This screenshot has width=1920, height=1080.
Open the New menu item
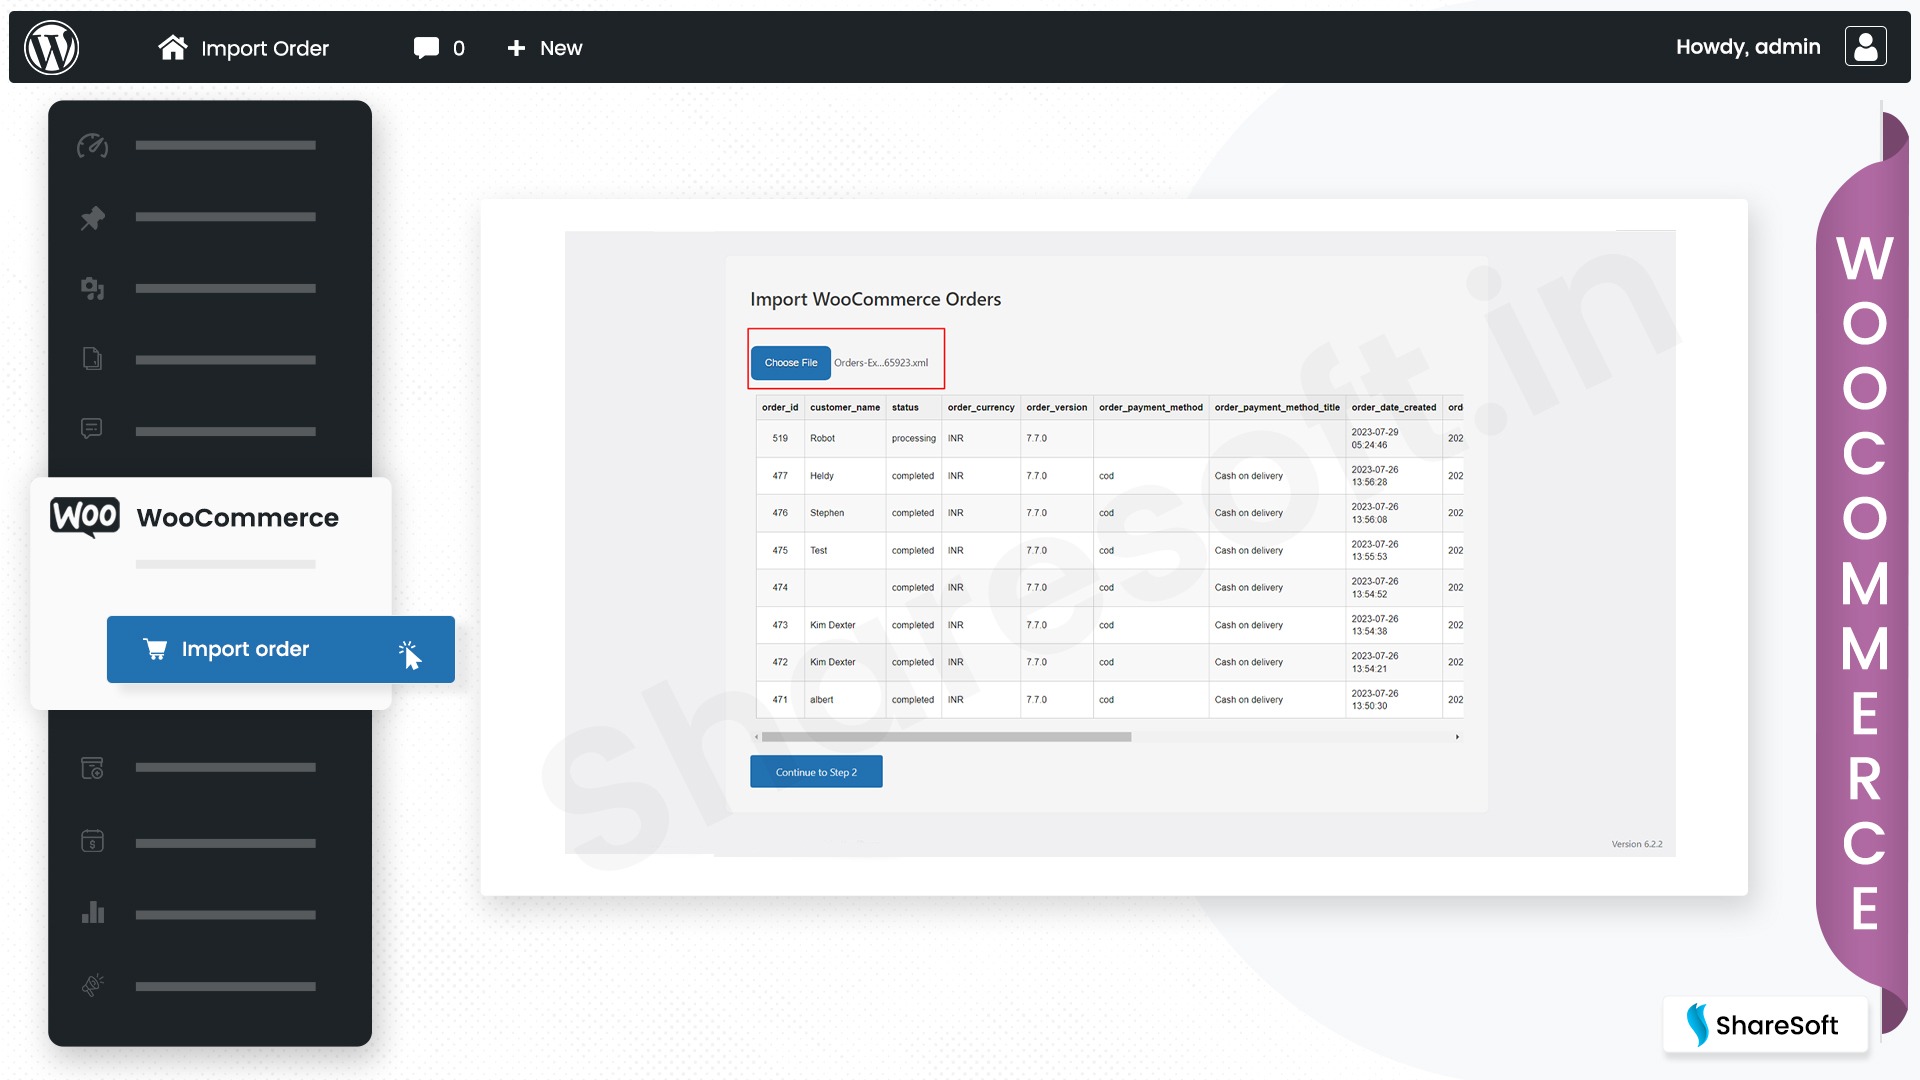(x=545, y=47)
